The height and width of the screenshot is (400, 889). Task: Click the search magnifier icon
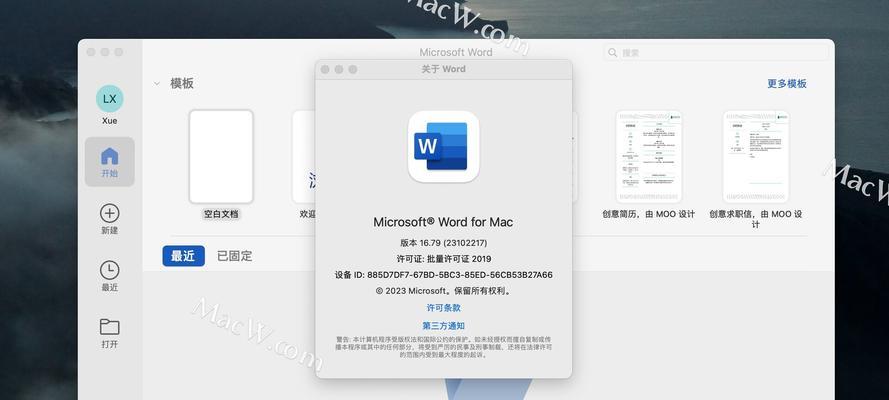pyautogui.click(x=612, y=53)
